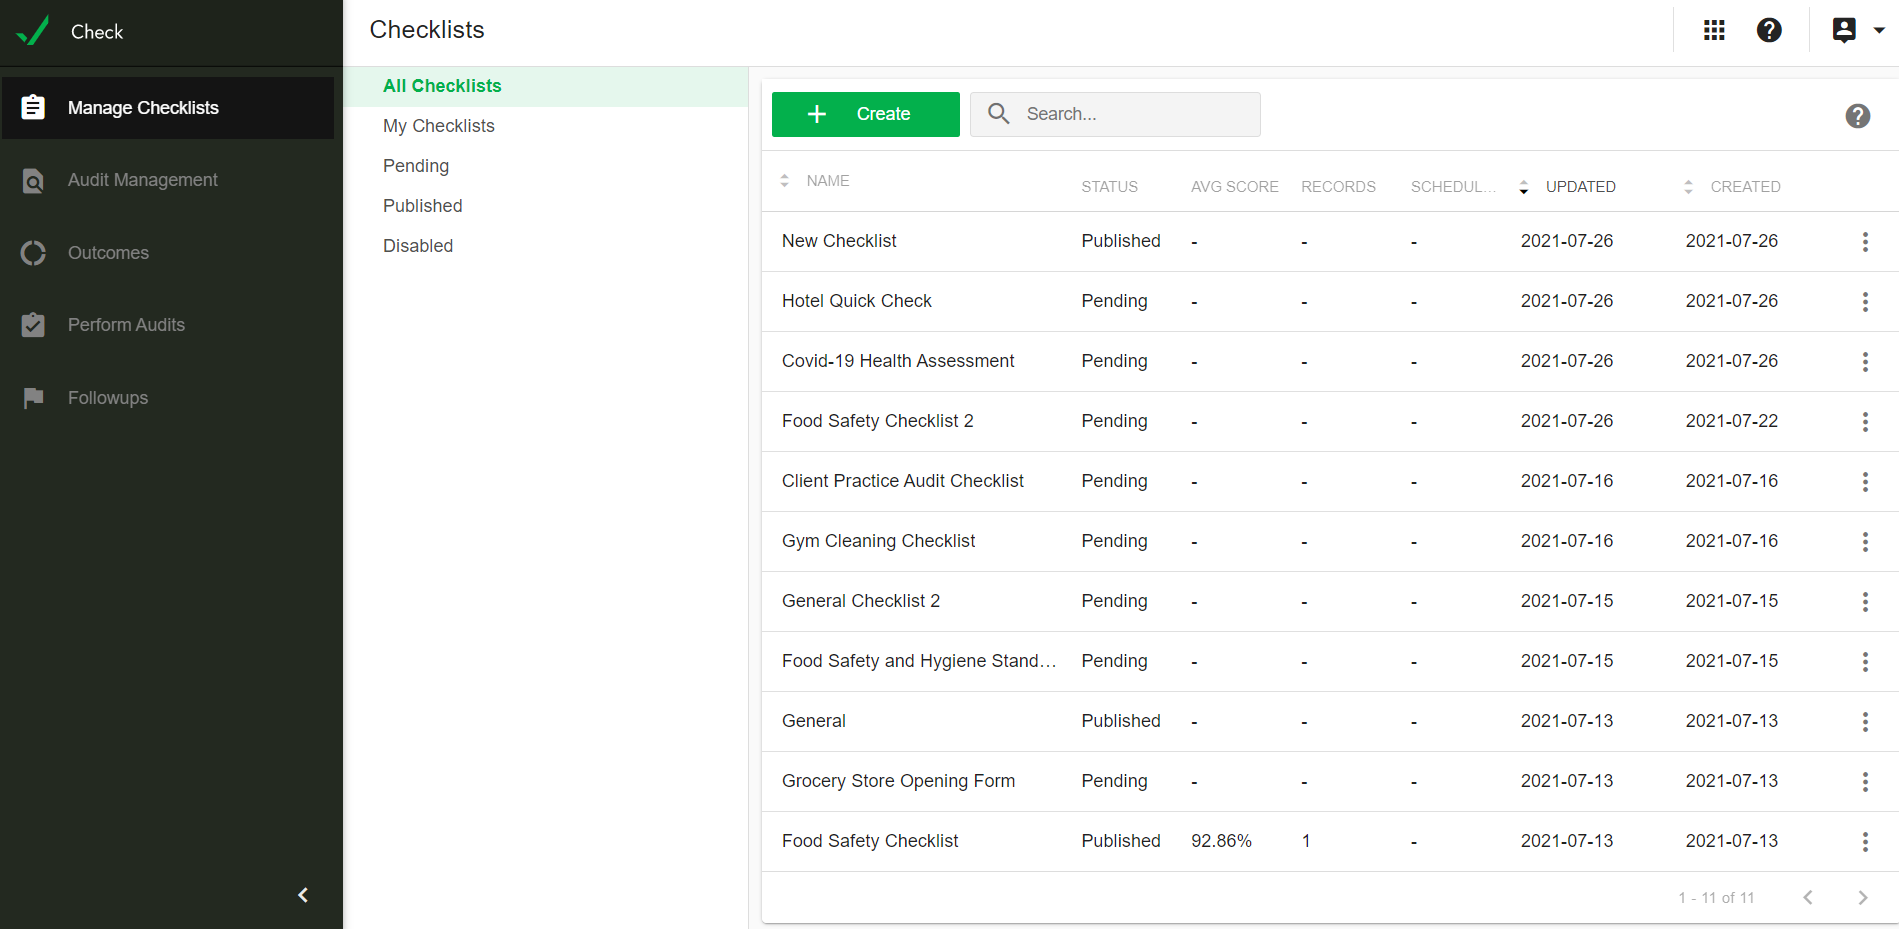The height and width of the screenshot is (929, 1899).
Task: Open Covid-19 Health Assessment checklist
Action: tap(898, 361)
